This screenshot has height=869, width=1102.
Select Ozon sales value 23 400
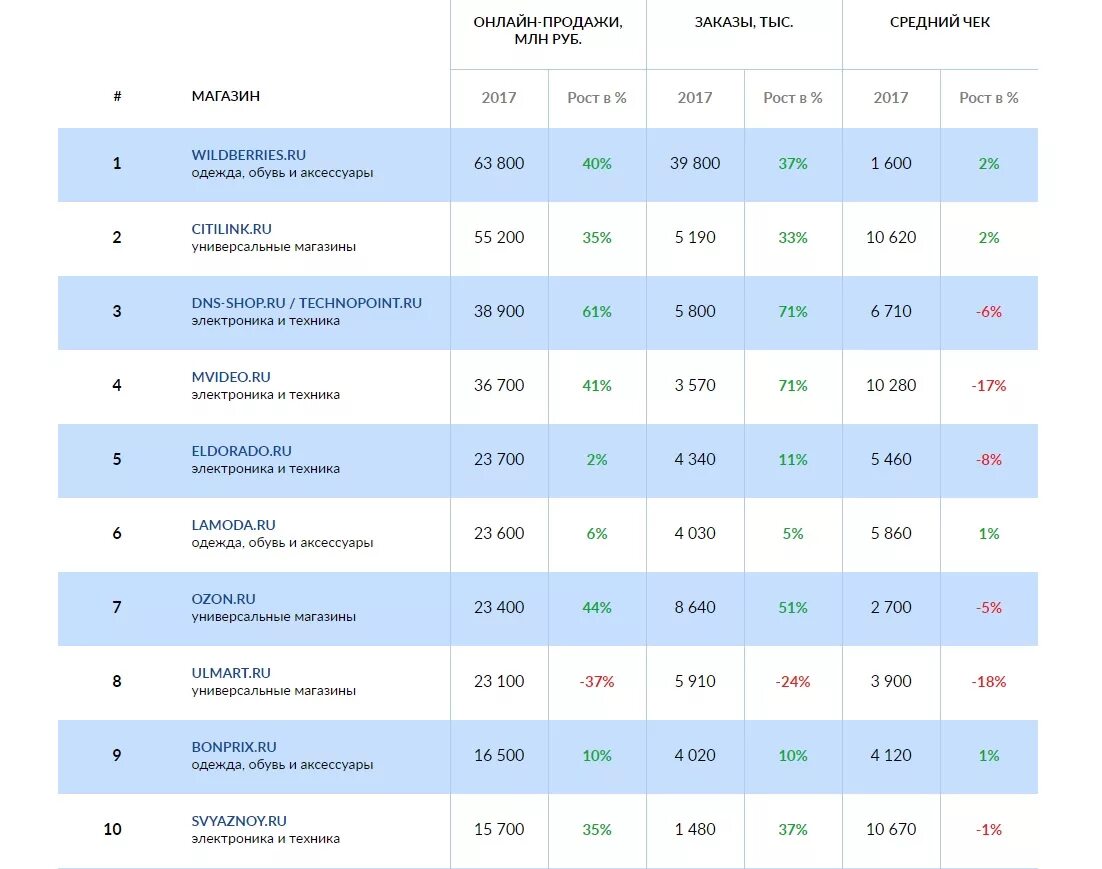click(x=499, y=607)
